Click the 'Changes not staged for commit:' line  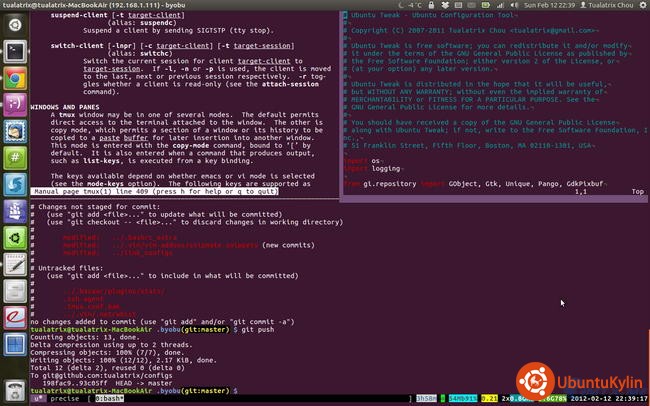click(x=95, y=207)
